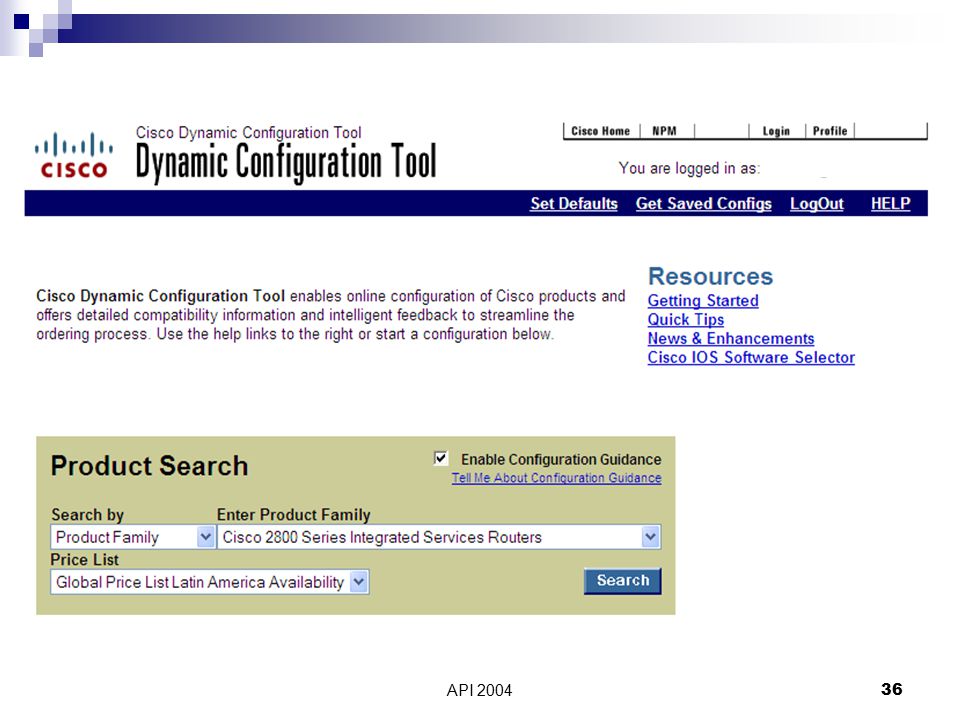Click the Search button

coord(623,580)
